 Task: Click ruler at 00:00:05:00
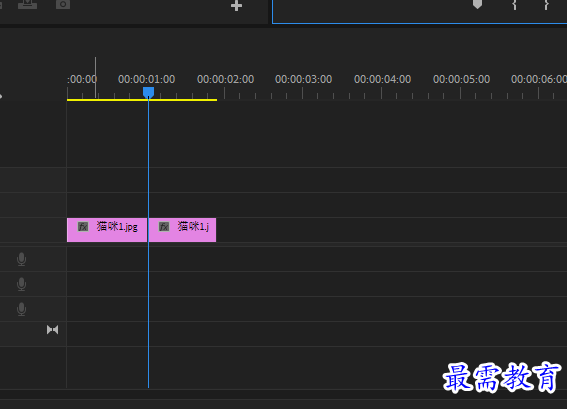tap(461, 79)
